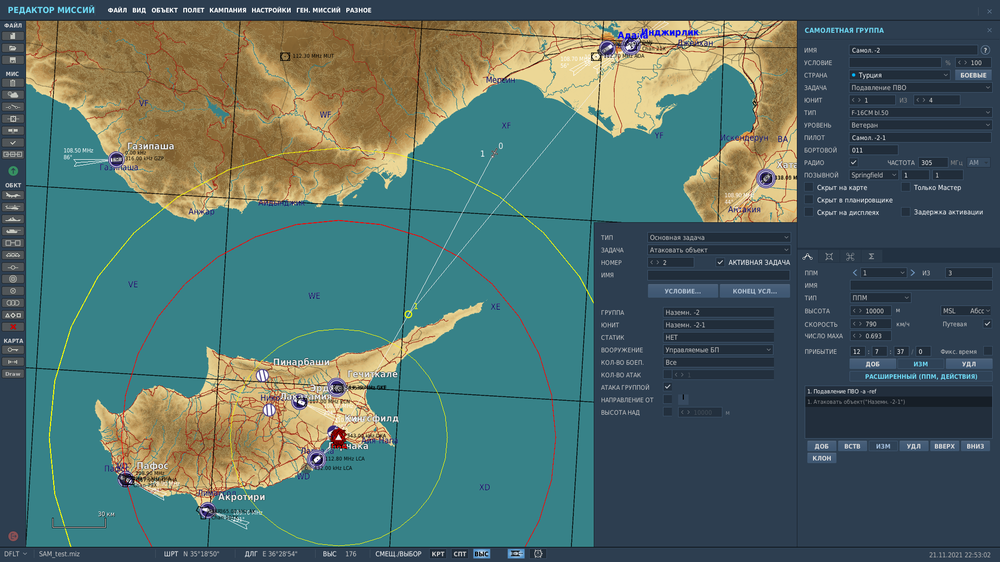Viewport: 1000px width, 562px height.
Task: Open the ВООРУЖЕНИЕ dropdown Управляемые БП
Action: [718, 350]
